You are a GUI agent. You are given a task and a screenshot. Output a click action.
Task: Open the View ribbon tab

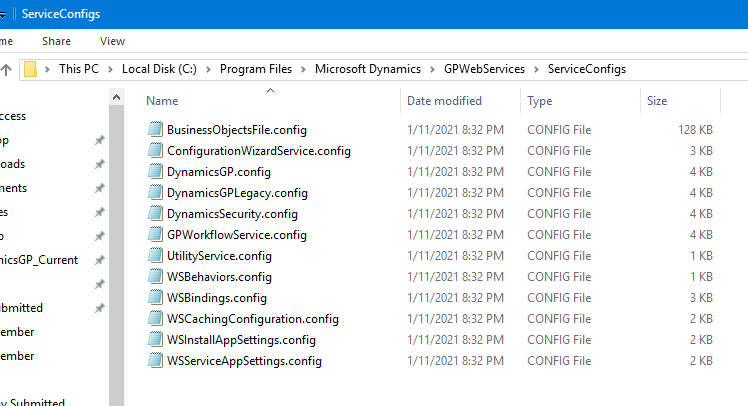(112, 42)
